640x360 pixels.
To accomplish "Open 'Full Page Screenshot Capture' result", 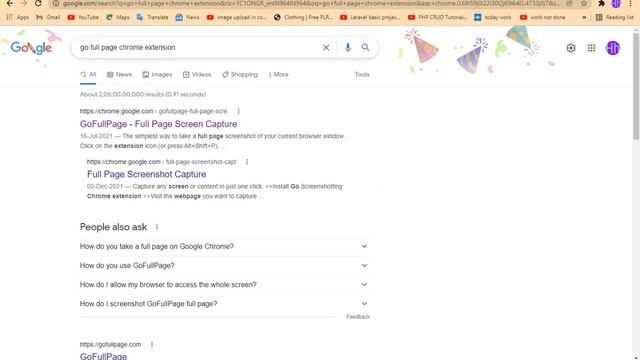I will [147, 174].
